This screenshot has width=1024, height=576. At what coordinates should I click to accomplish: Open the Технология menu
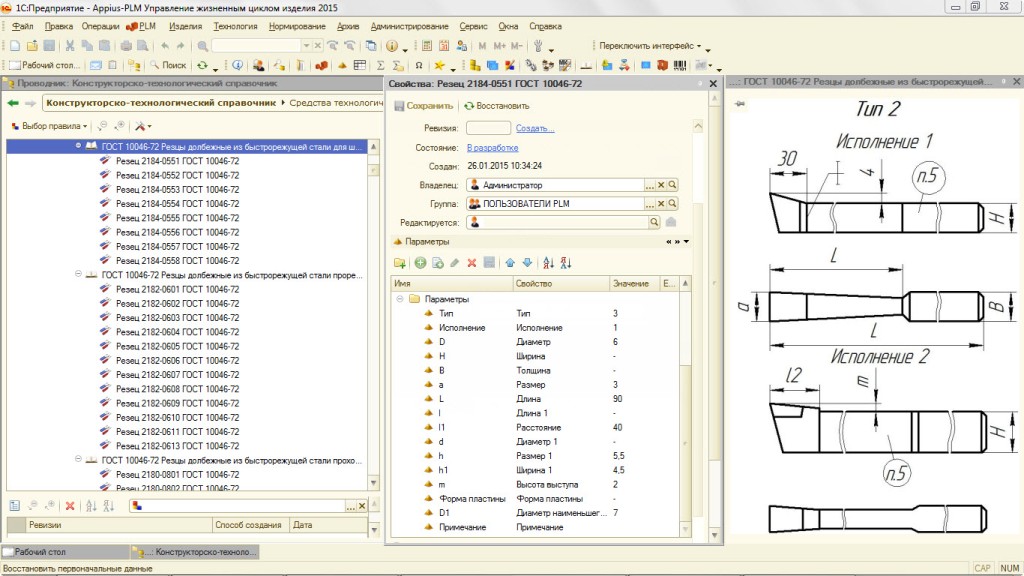(235, 26)
